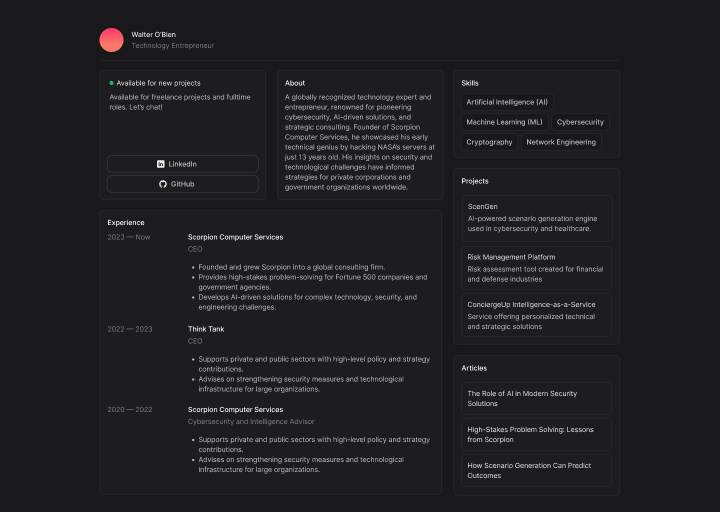Open the ScenGen project card

click(536, 217)
